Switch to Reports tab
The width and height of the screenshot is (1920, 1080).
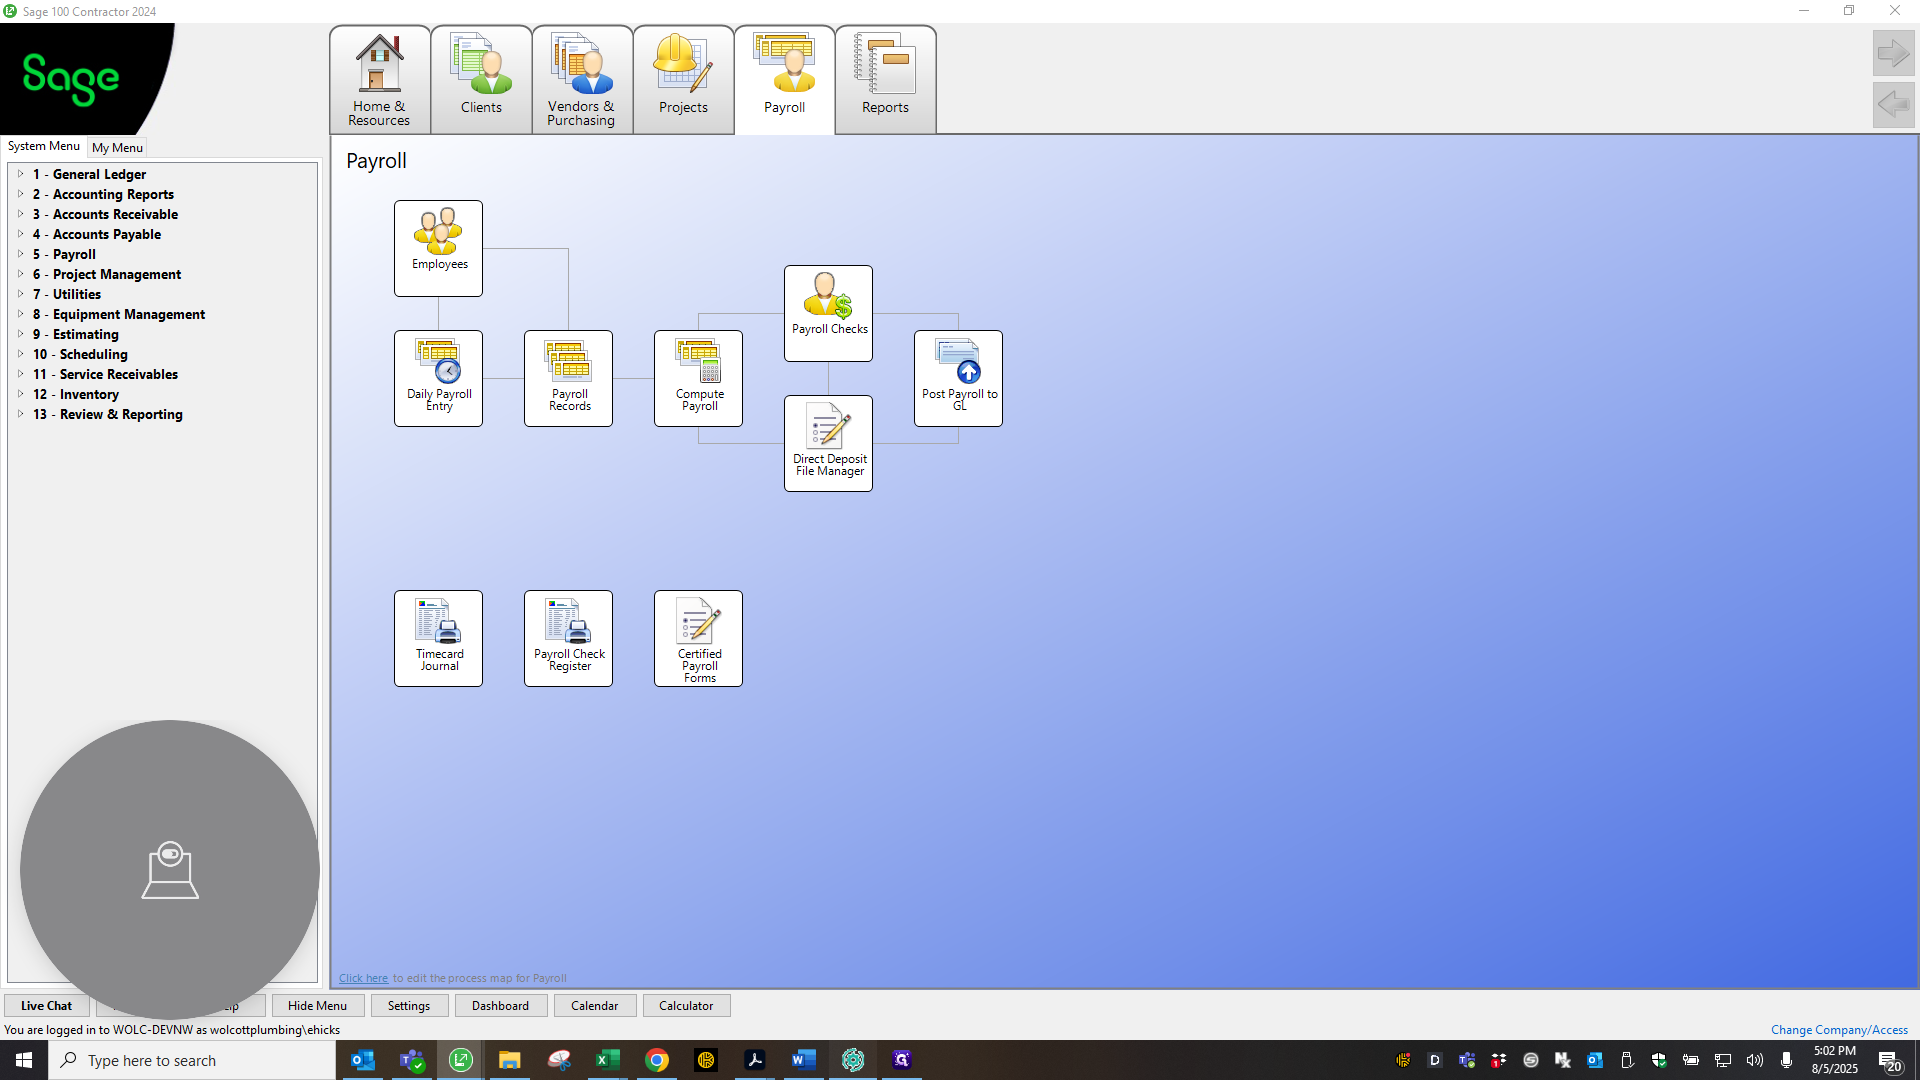click(x=885, y=80)
